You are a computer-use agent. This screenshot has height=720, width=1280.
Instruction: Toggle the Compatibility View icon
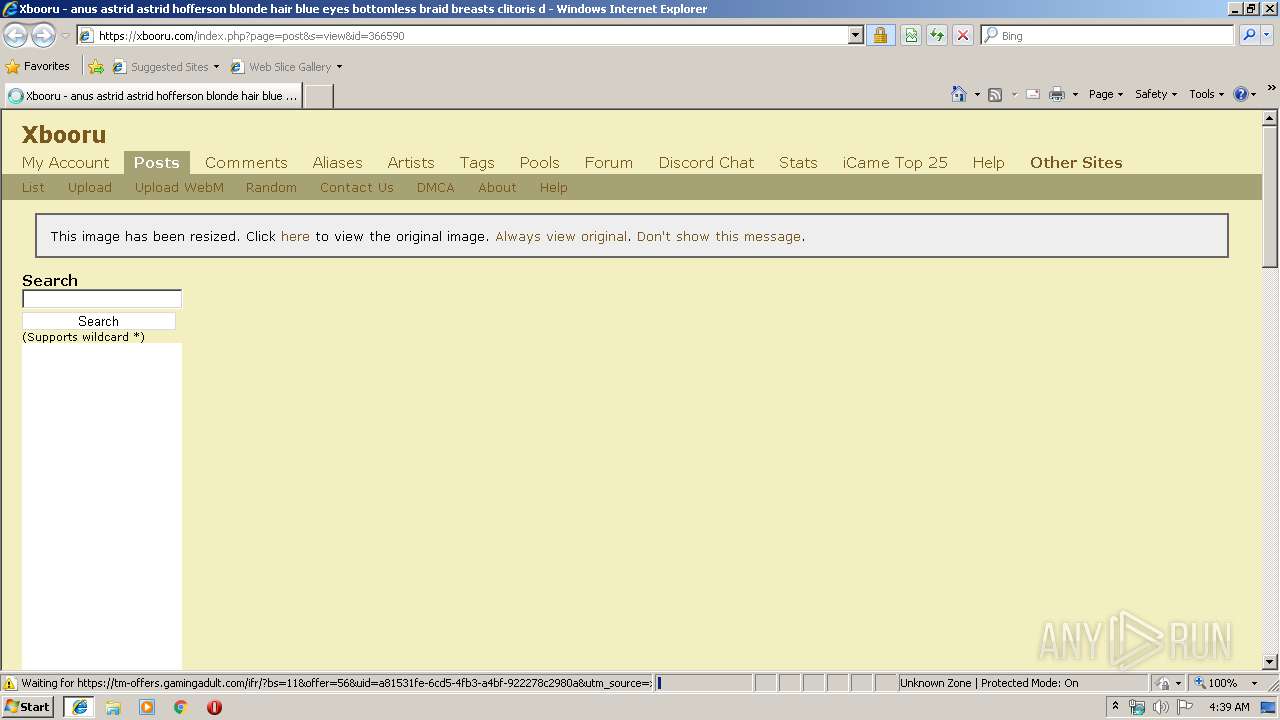point(911,36)
